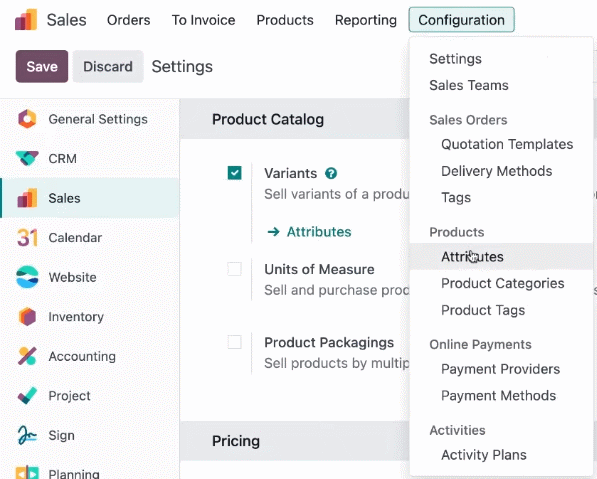Enable the Units of Measure checkbox

235,269
